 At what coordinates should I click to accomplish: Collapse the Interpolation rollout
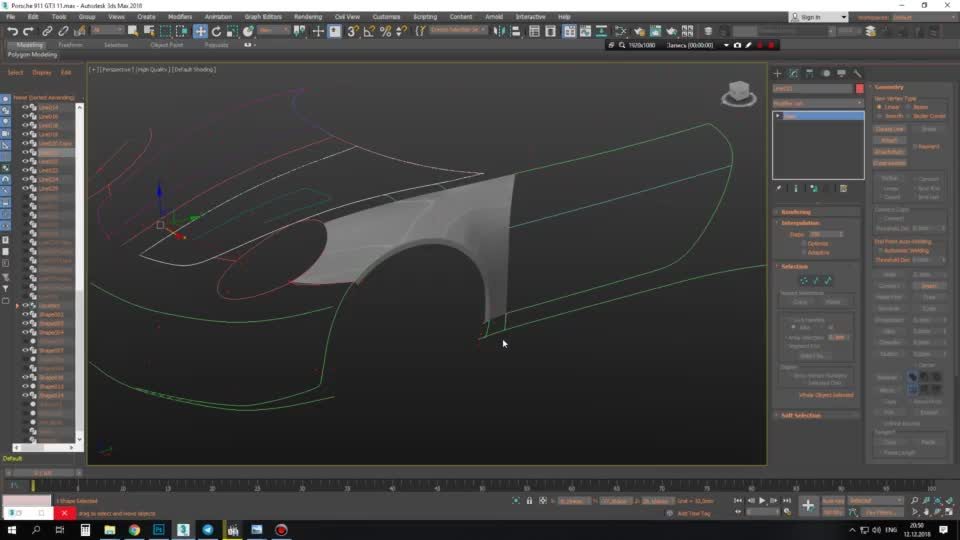[x=800, y=223]
